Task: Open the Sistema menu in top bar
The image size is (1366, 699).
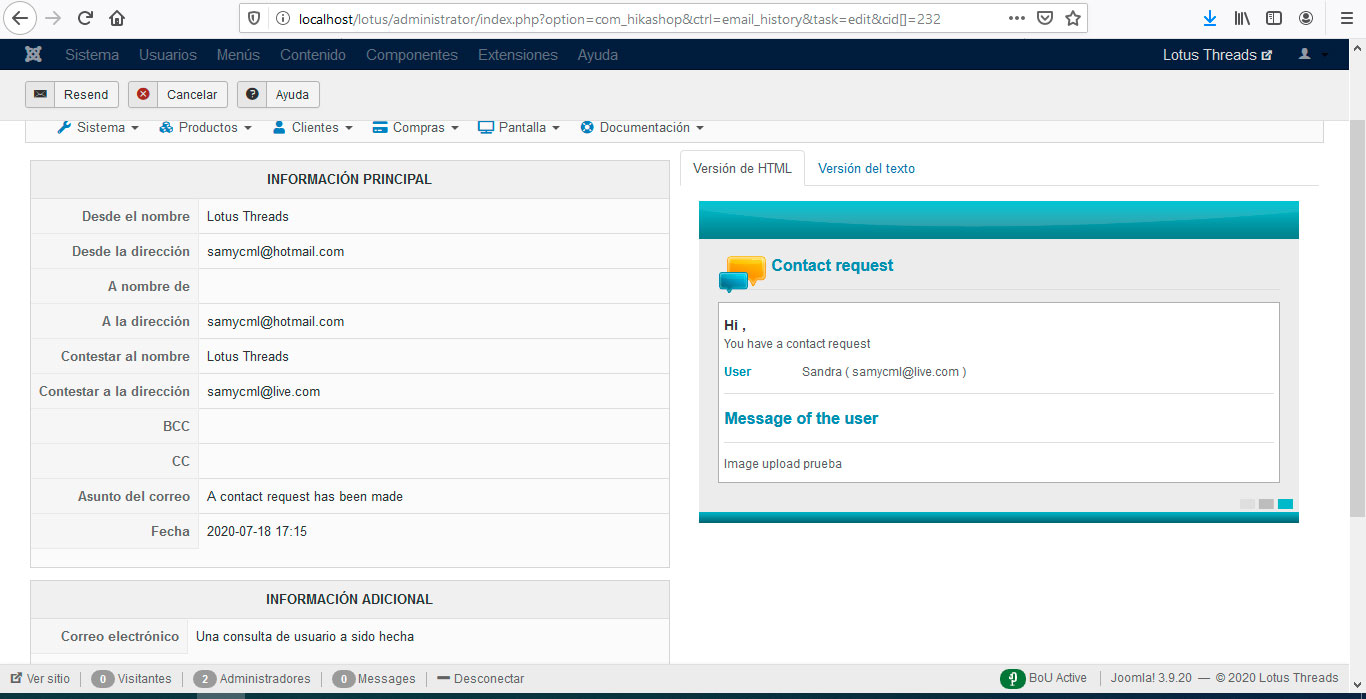Action: coord(92,55)
